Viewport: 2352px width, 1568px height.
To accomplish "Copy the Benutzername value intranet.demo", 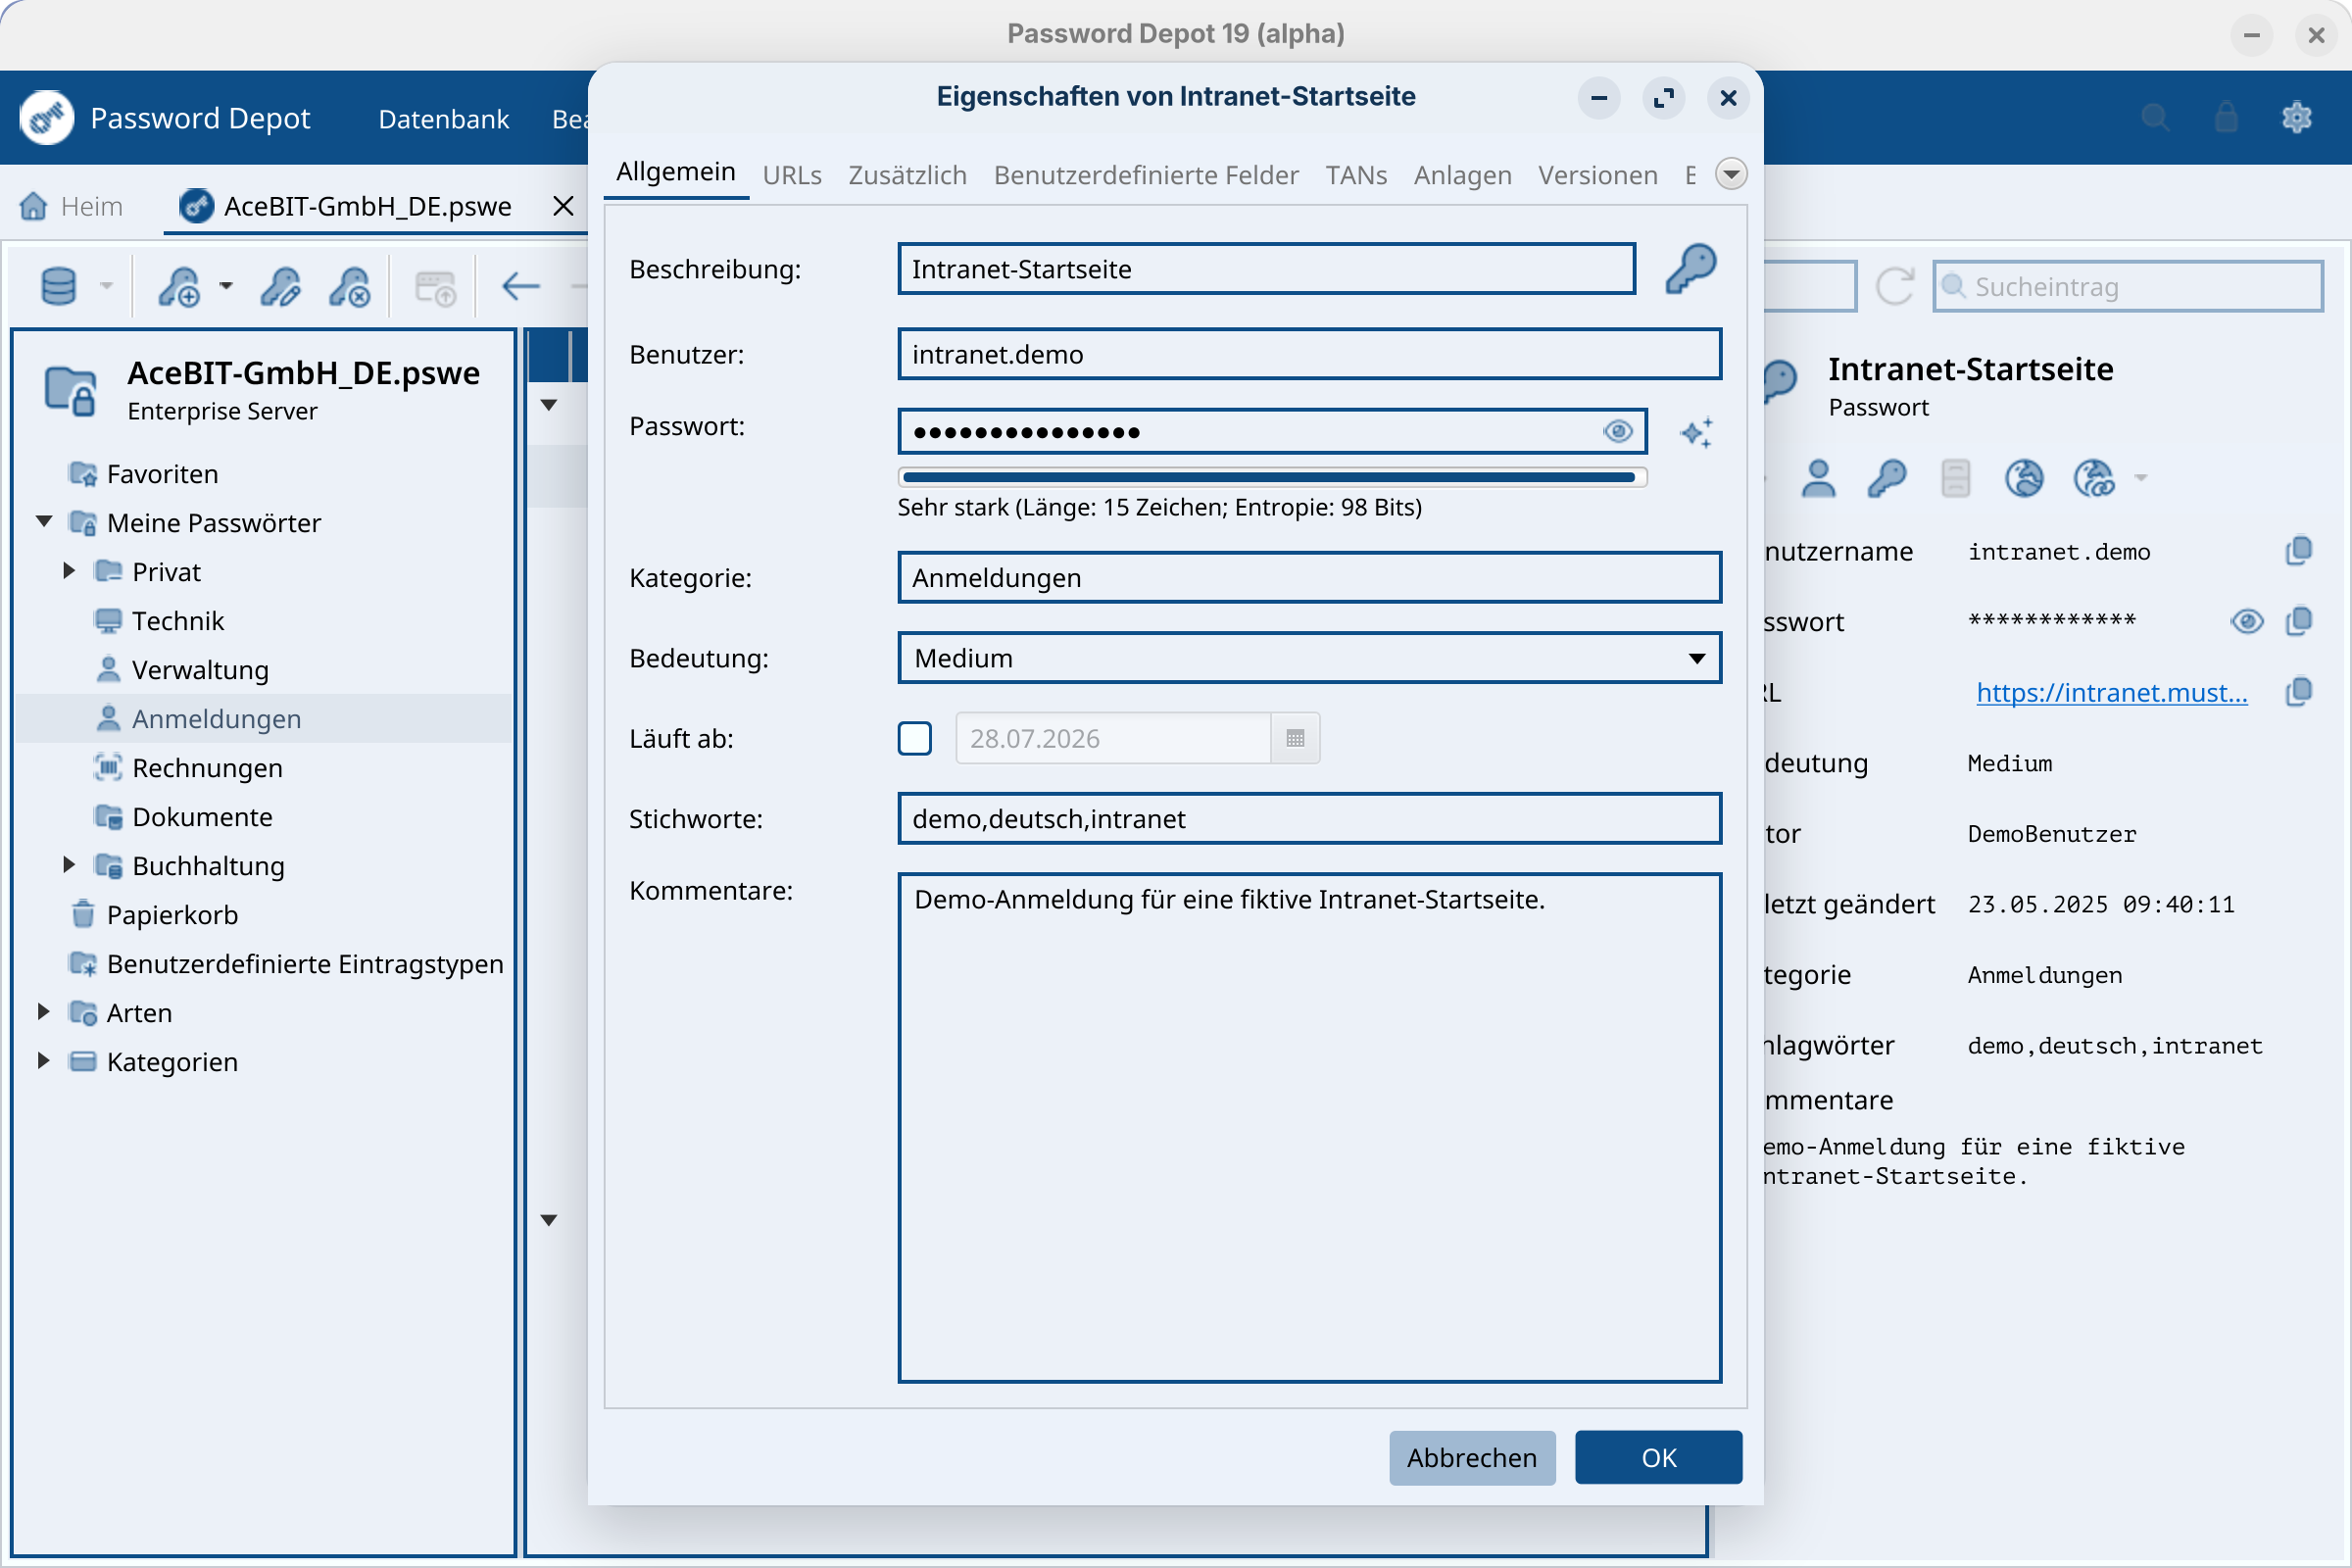I will point(2299,550).
